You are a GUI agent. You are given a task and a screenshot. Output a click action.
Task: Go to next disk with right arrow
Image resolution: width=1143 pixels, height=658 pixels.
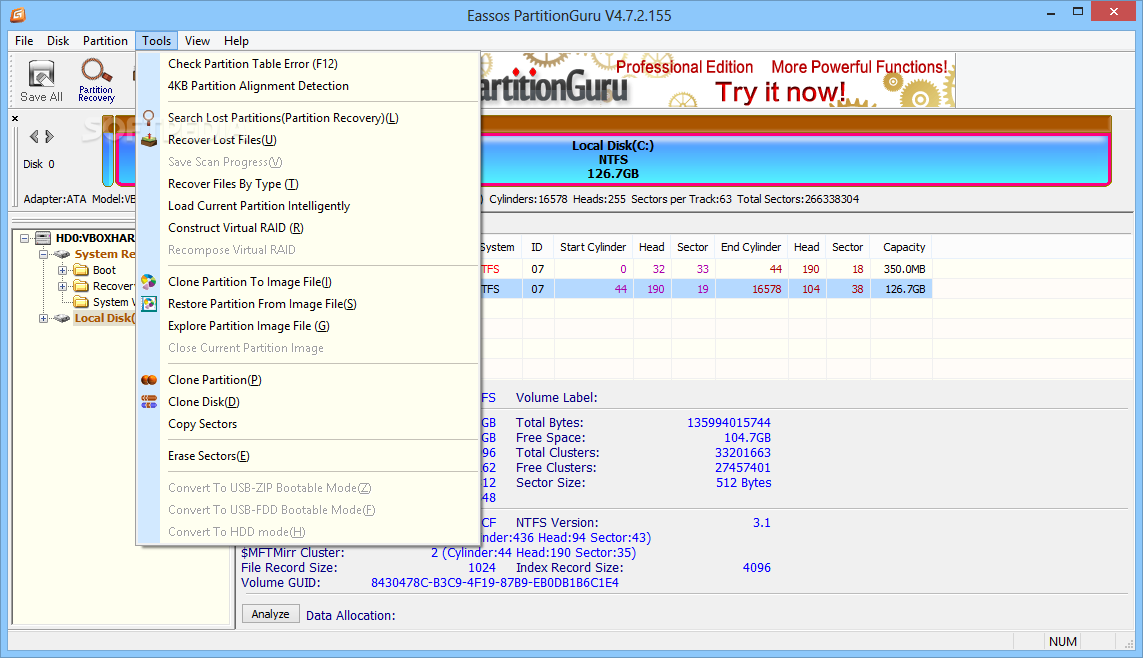(50, 136)
